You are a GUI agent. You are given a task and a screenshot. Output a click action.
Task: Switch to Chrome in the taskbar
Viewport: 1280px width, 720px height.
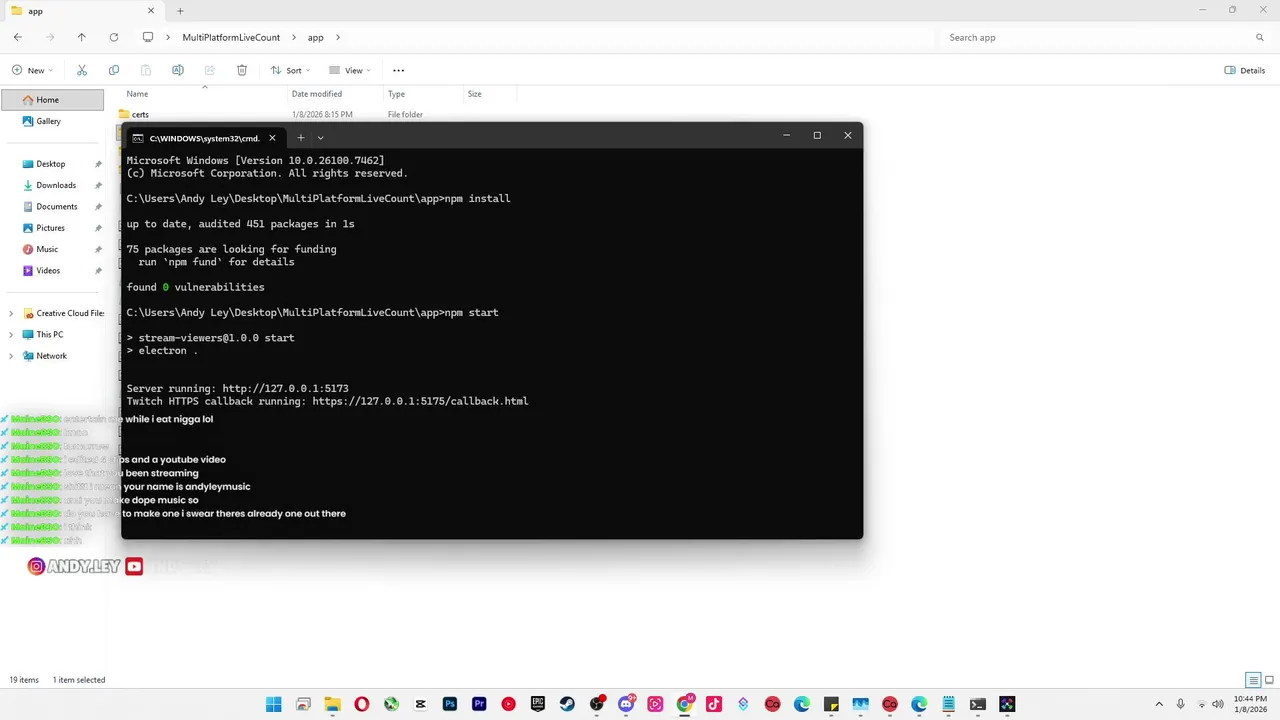[685, 704]
